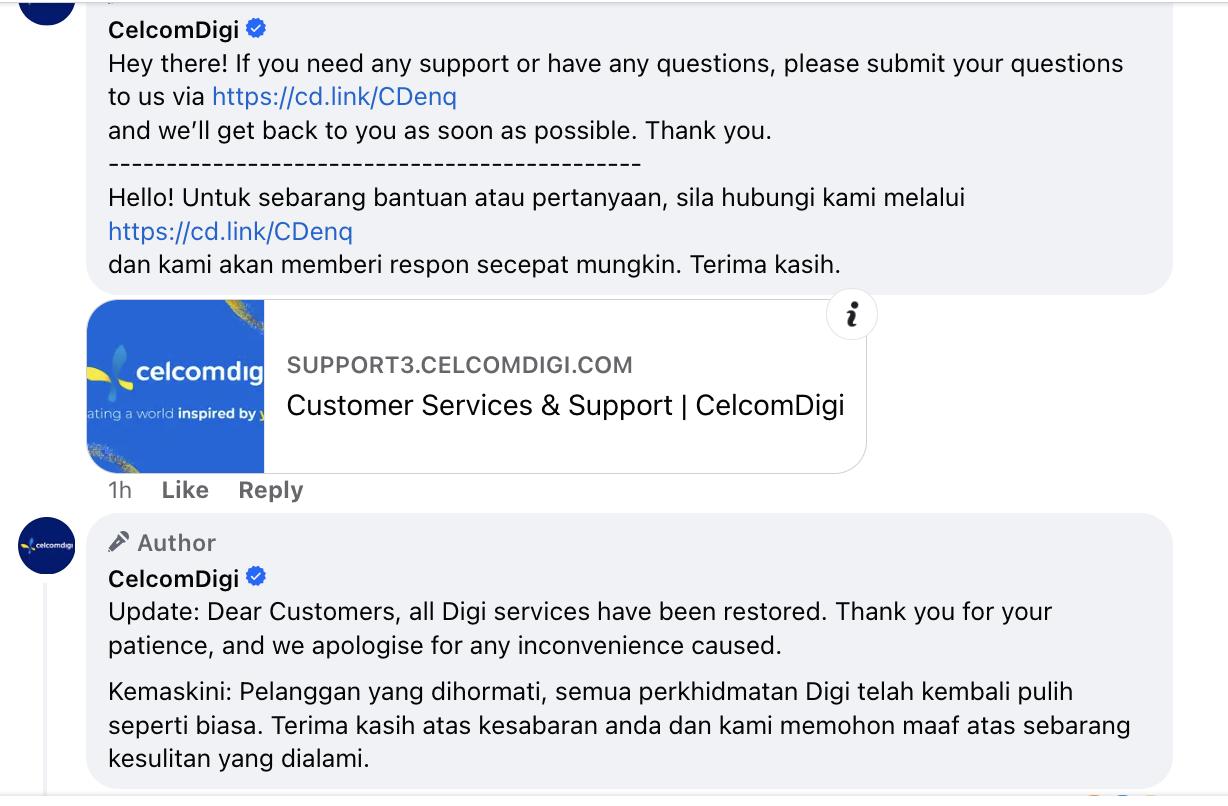This screenshot has height=806, width=1228.
Task: Open the CelcomDigi profile name in the Author reply
Action: coord(173,578)
